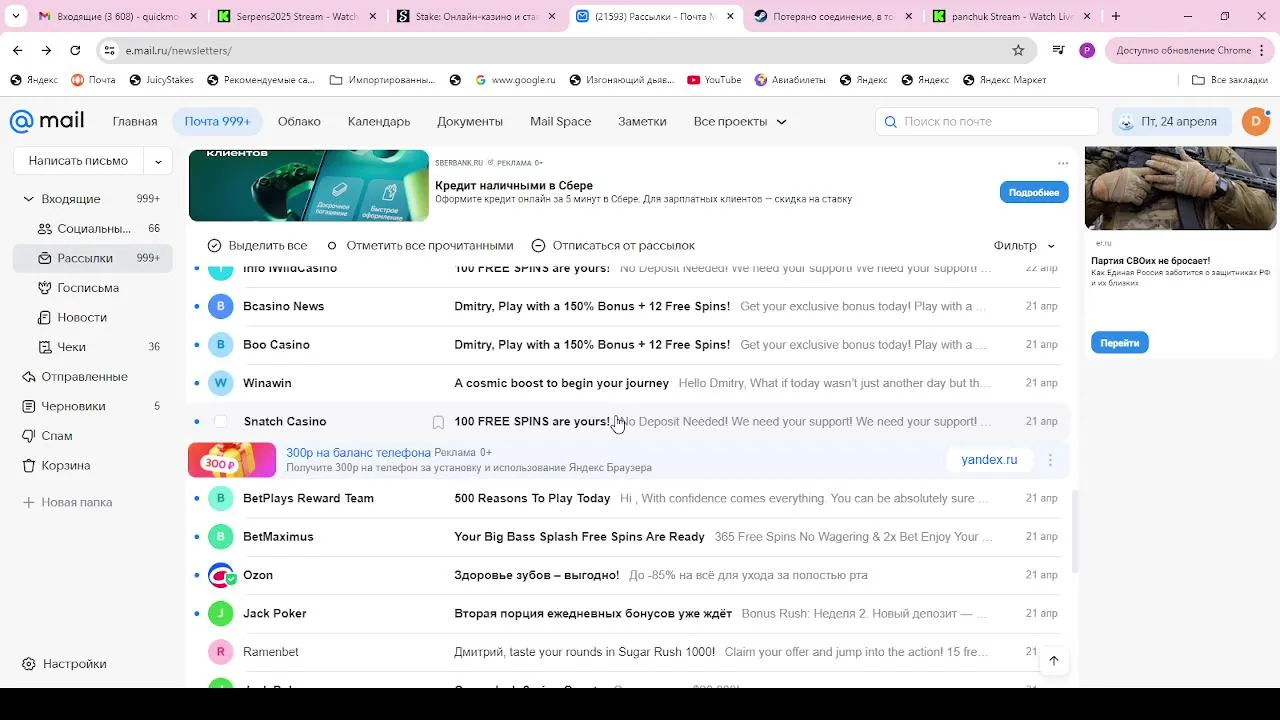Image resolution: width=1280 pixels, height=720 pixels.
Task: Click the search magnifier icon
Action: (891, 122)
